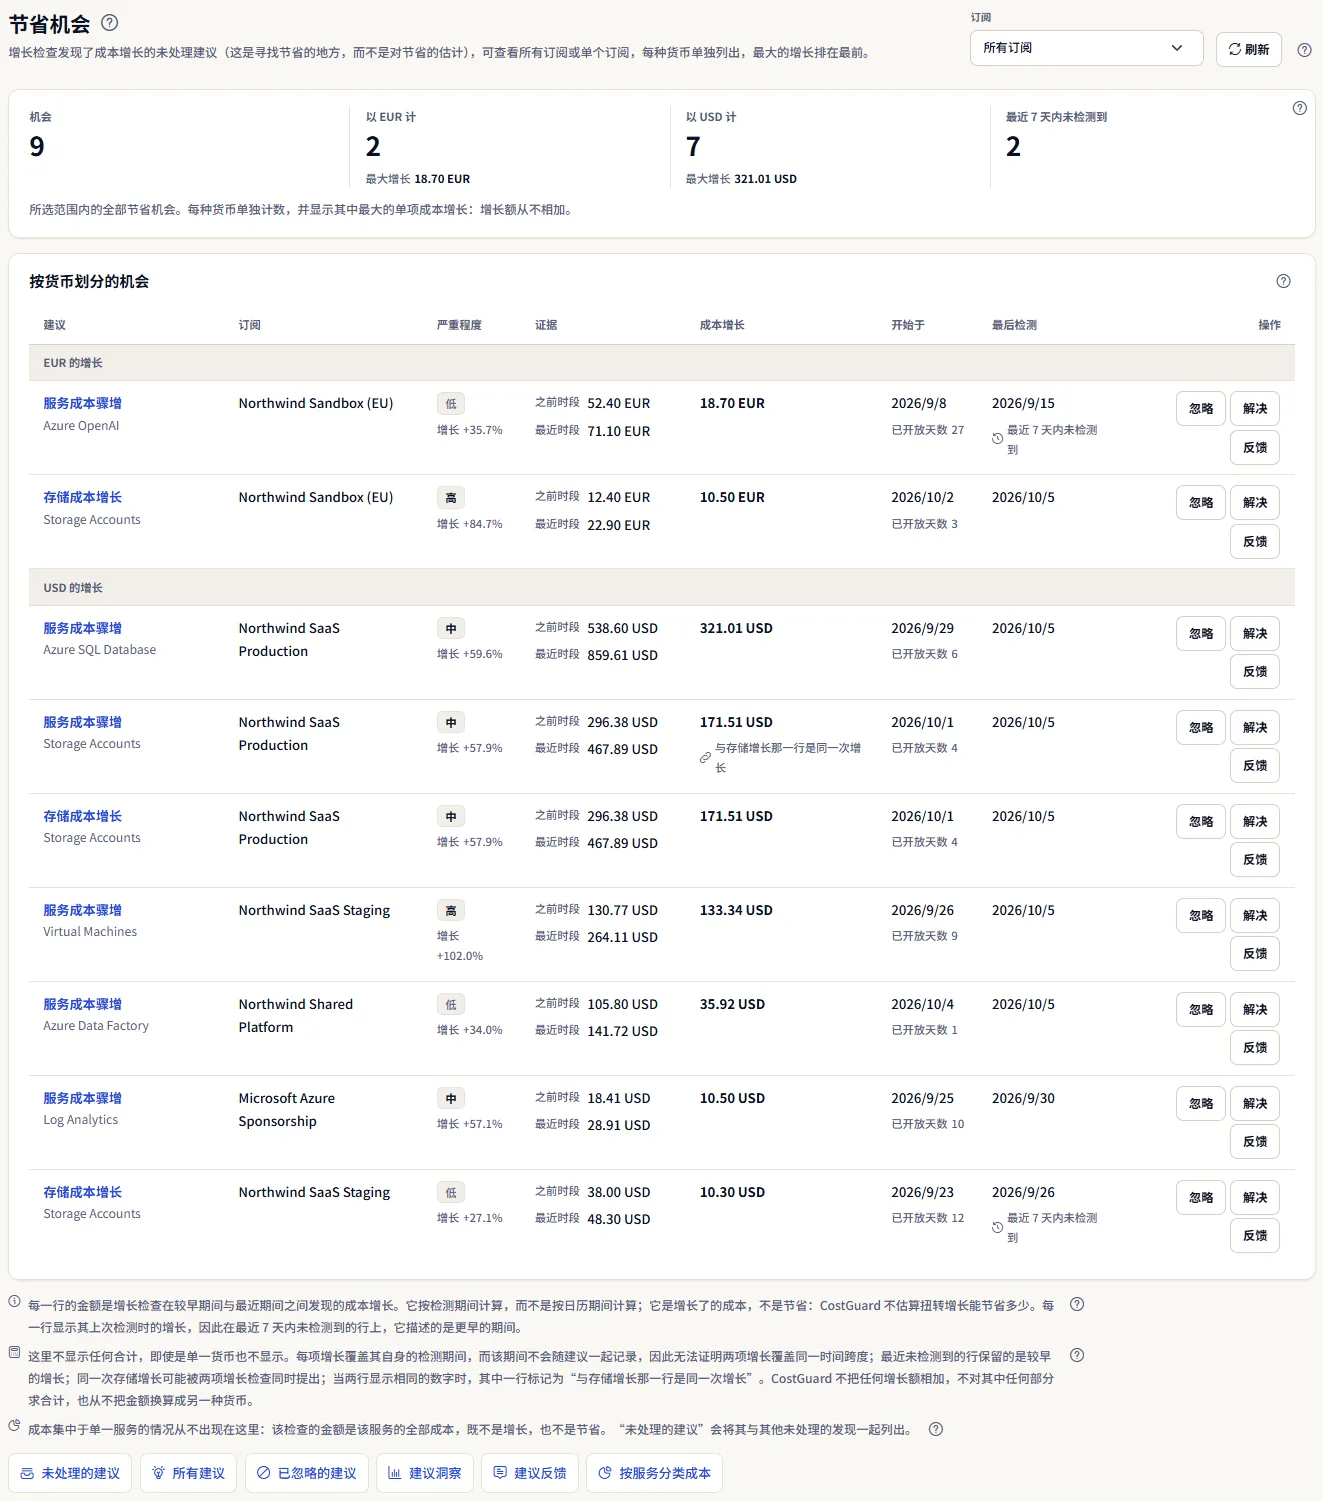Click 反馈 in the Northwind Sandbox 10.50 EUR row

(x=1255, y=541)
